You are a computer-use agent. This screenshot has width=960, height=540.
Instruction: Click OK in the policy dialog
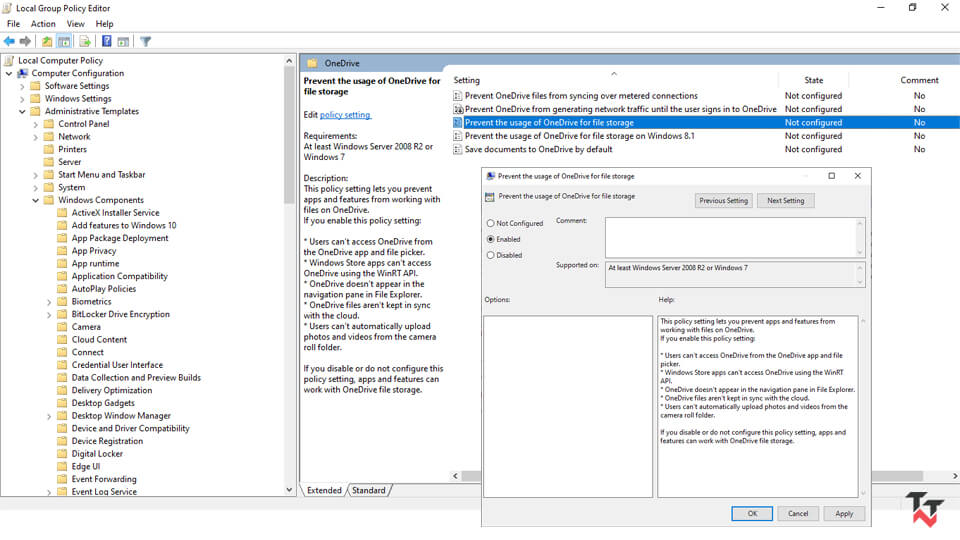[x=752, y=514]
